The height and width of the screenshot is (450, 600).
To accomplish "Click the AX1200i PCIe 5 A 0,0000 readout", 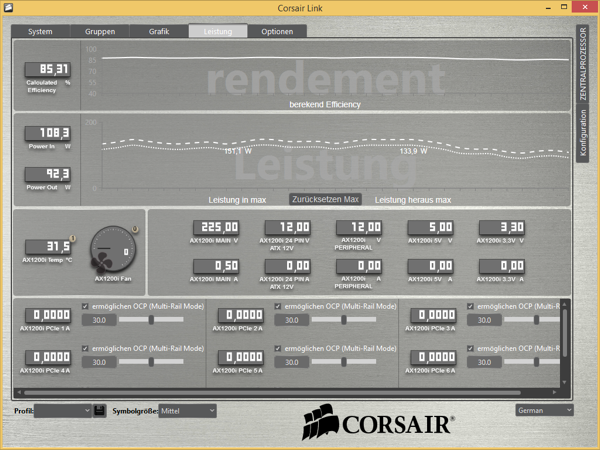I will pos(241,357).
